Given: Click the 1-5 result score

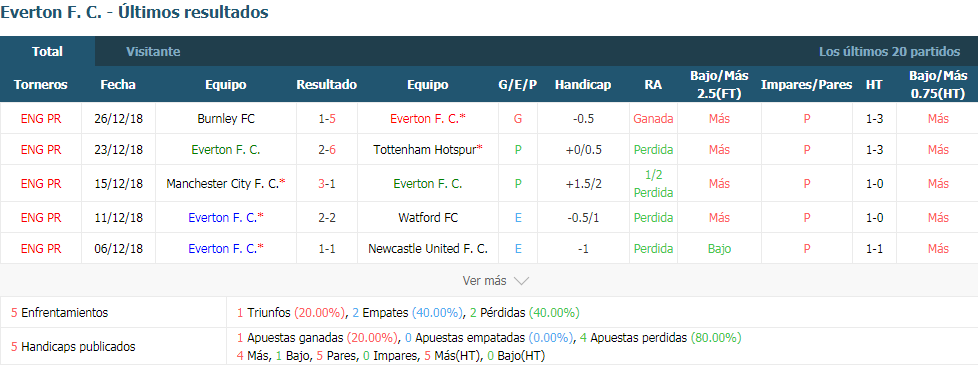Looking at the screenshot, I should pos(327,119).
